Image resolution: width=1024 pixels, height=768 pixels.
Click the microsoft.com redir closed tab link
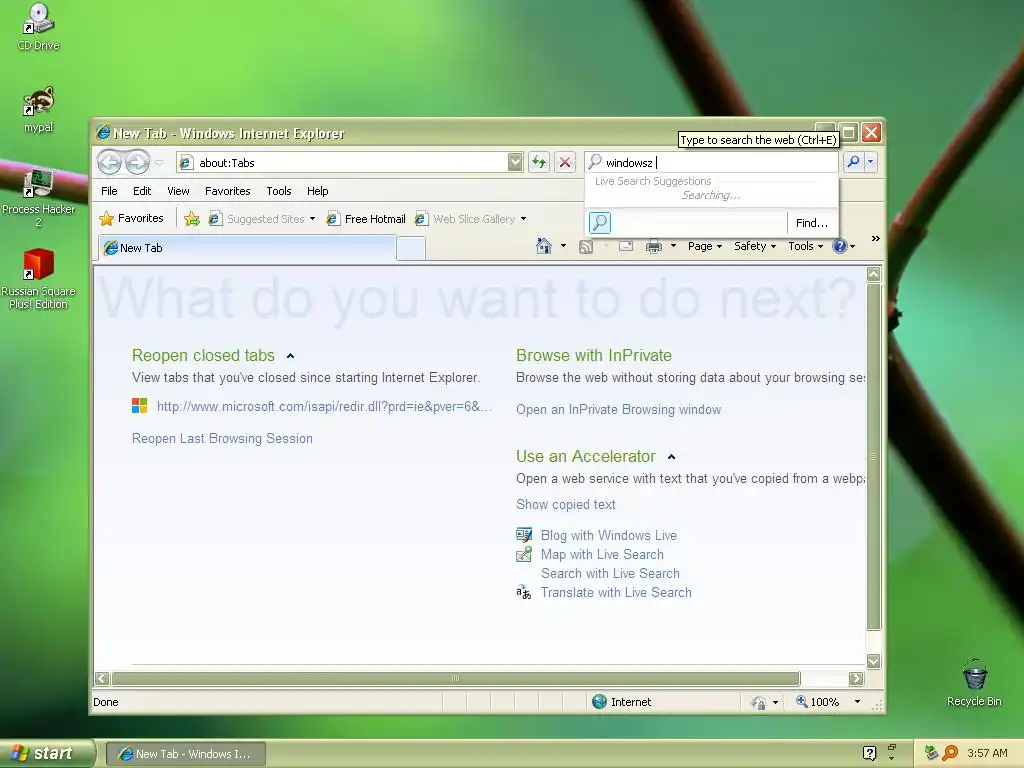click(324, 406)
